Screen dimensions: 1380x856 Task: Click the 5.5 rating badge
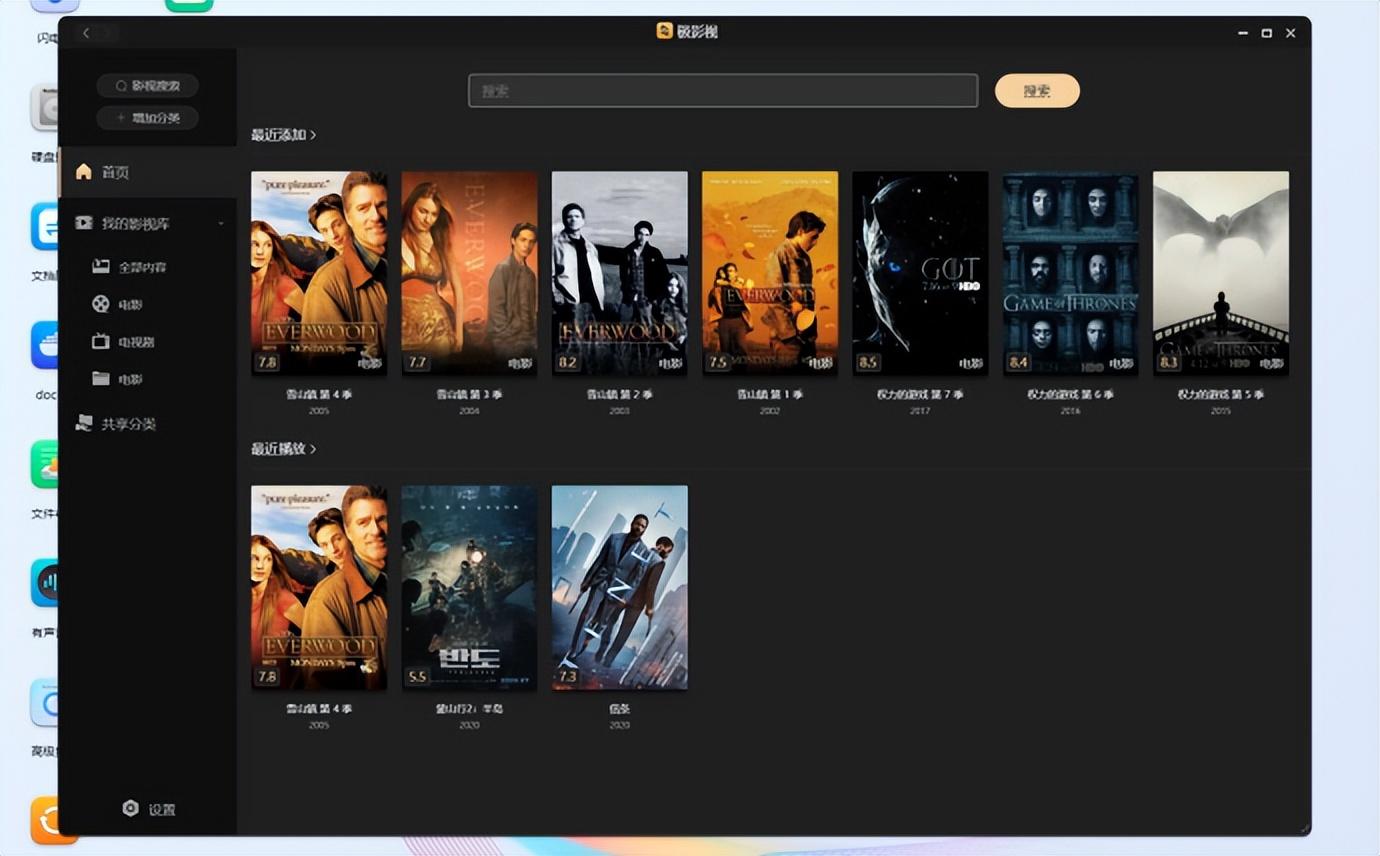(418, 677)
